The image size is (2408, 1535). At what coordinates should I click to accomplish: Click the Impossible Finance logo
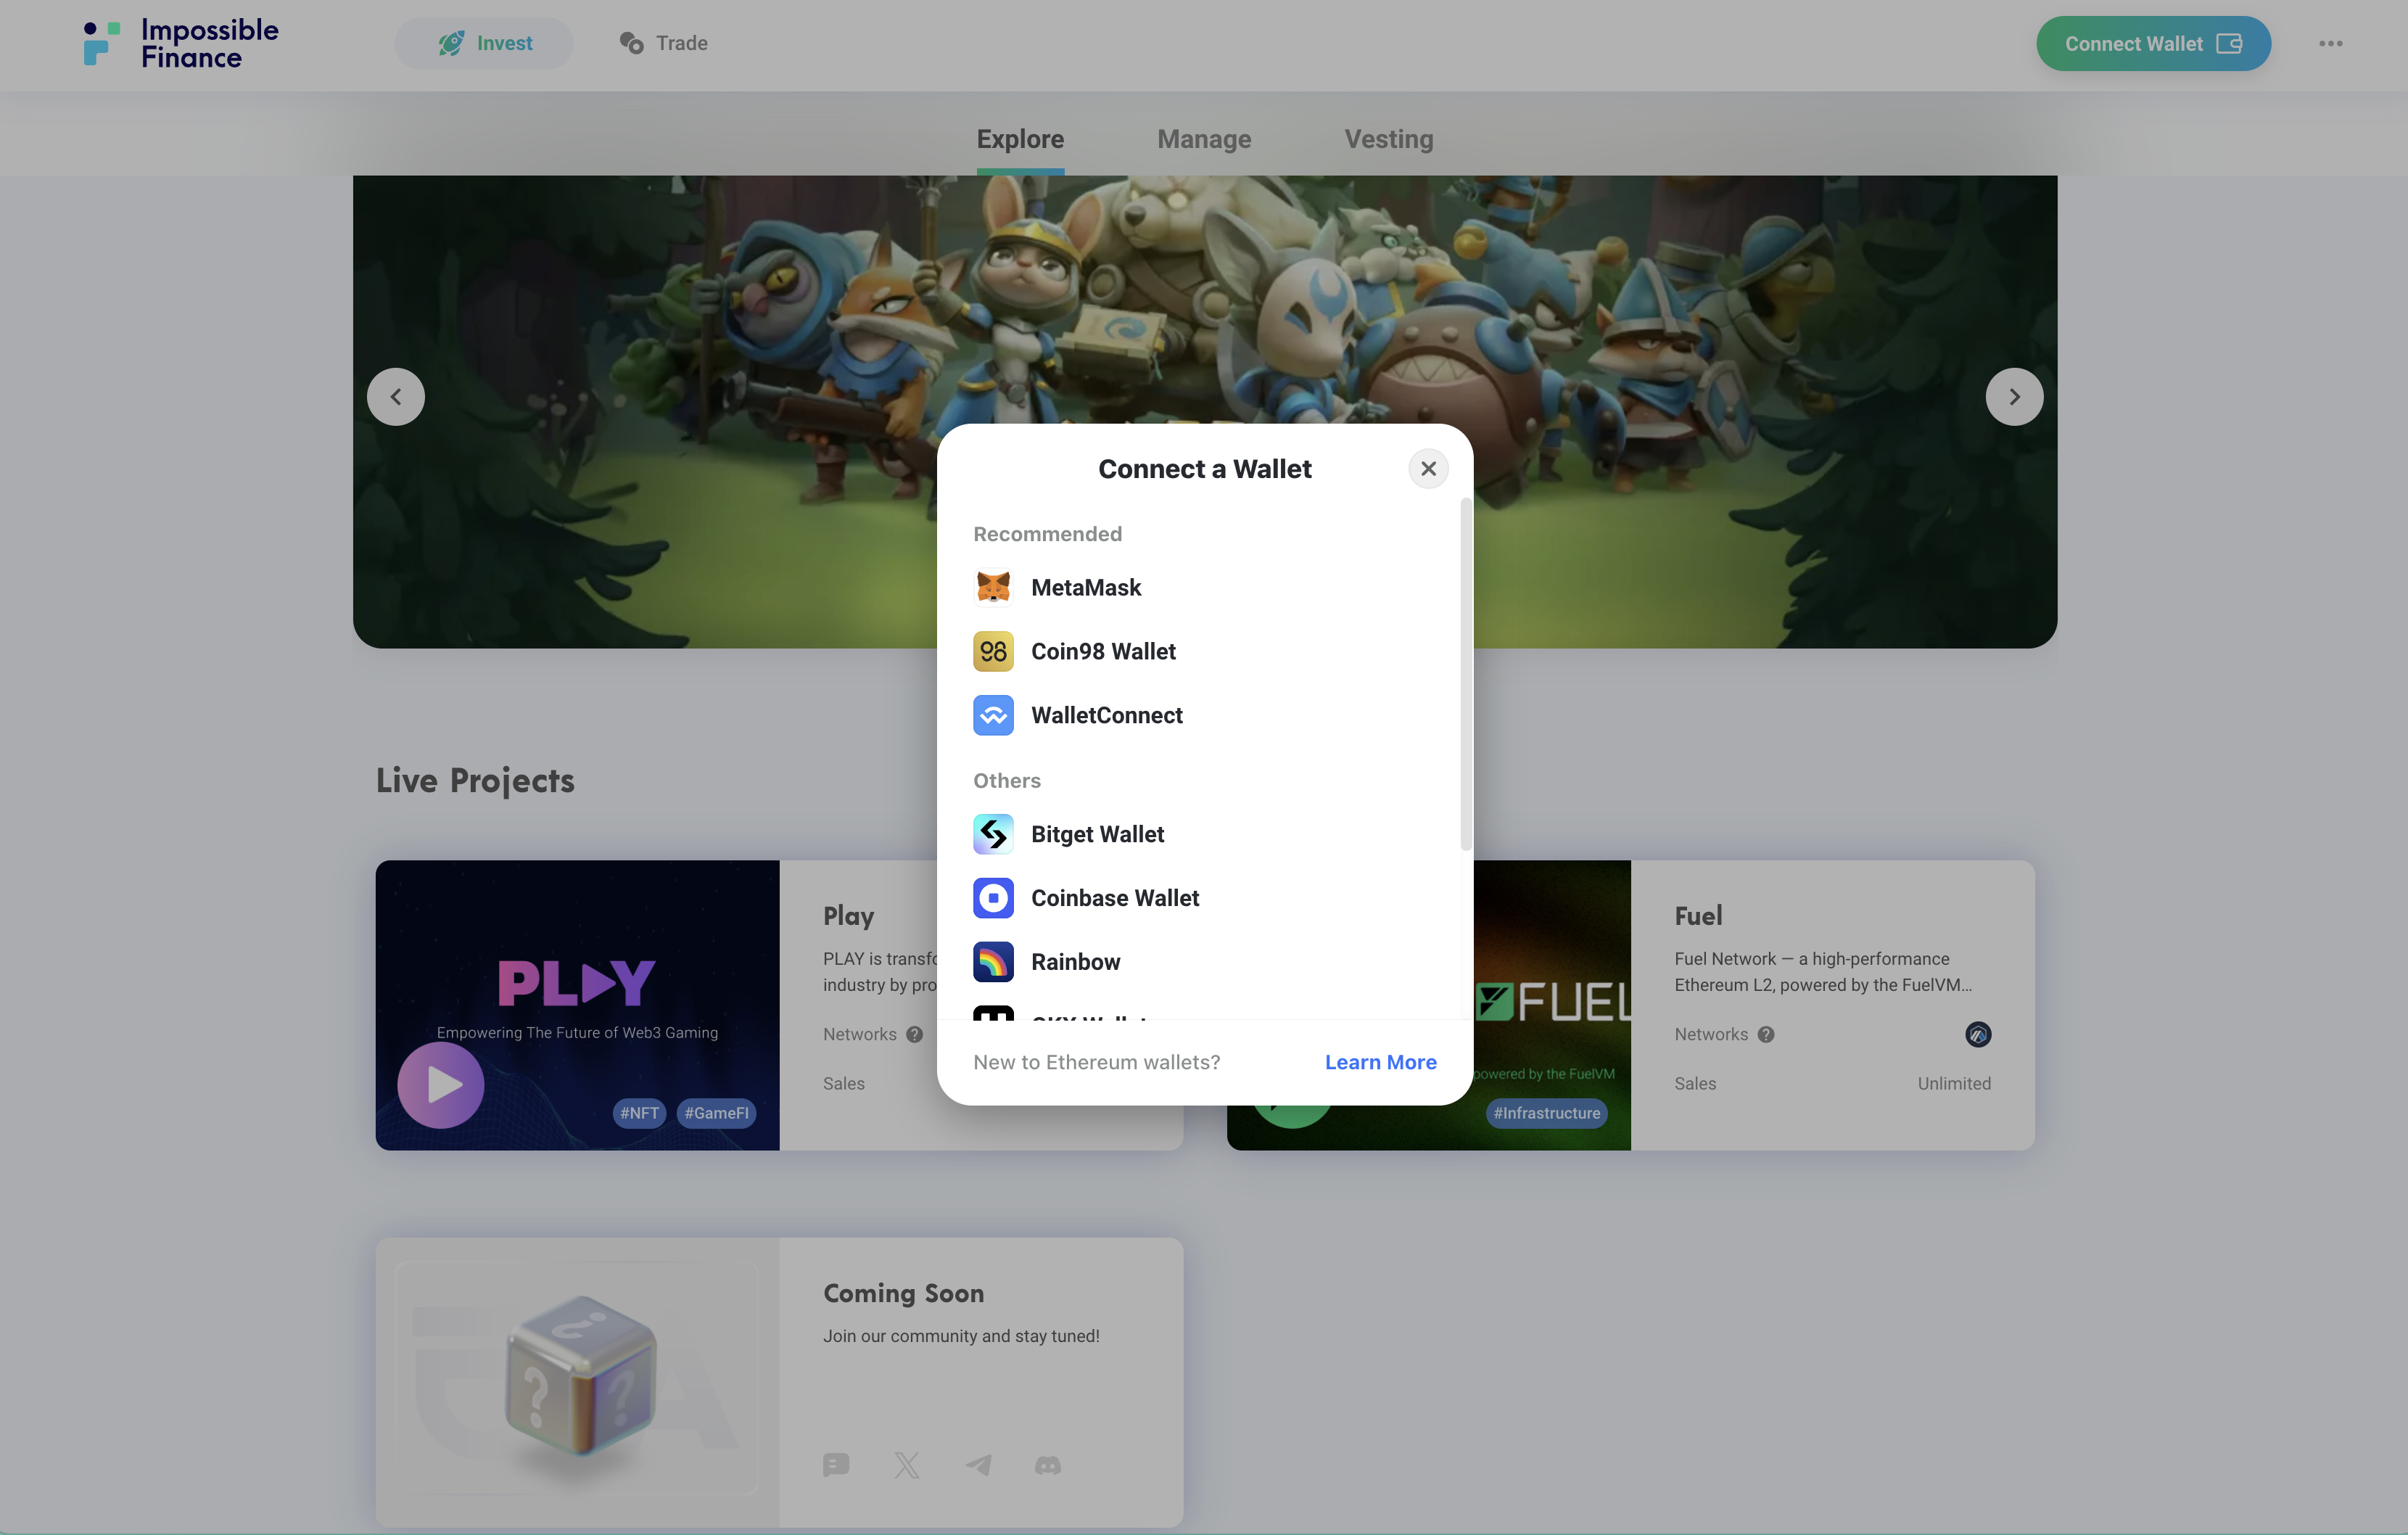(x=181, y=43)
